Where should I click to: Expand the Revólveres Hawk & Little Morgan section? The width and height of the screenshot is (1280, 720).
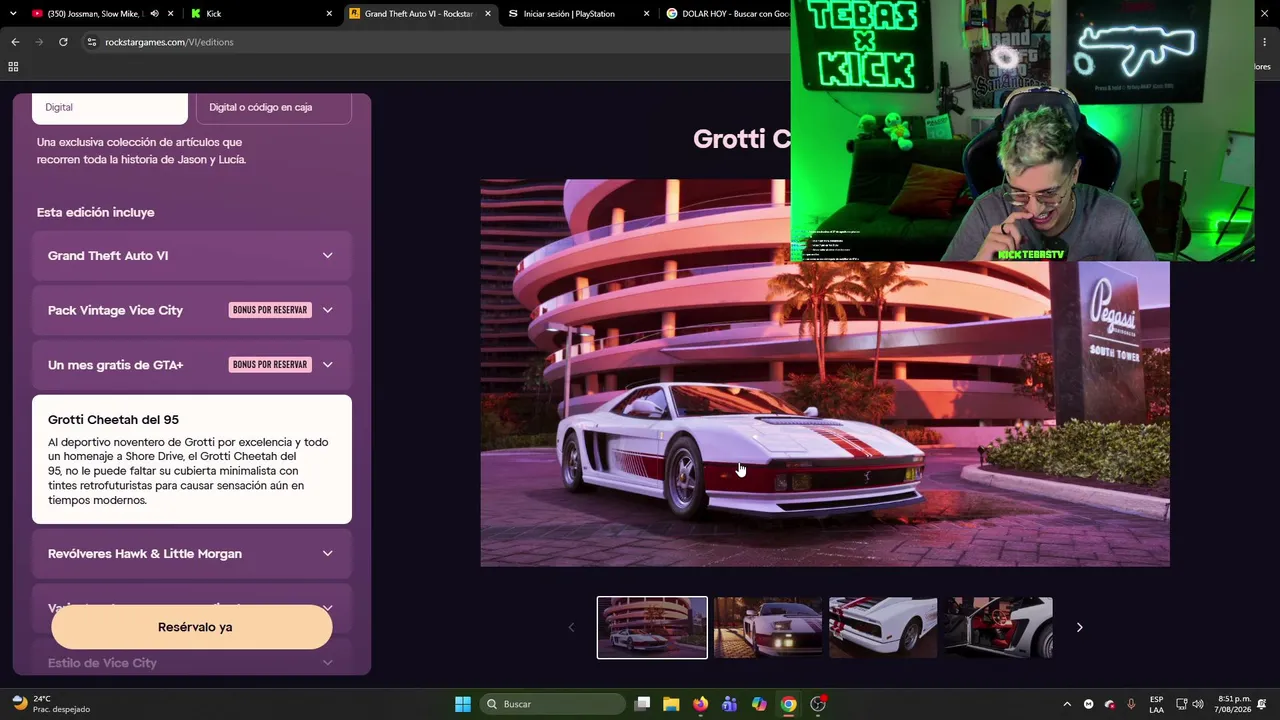(x=192, y=554)
